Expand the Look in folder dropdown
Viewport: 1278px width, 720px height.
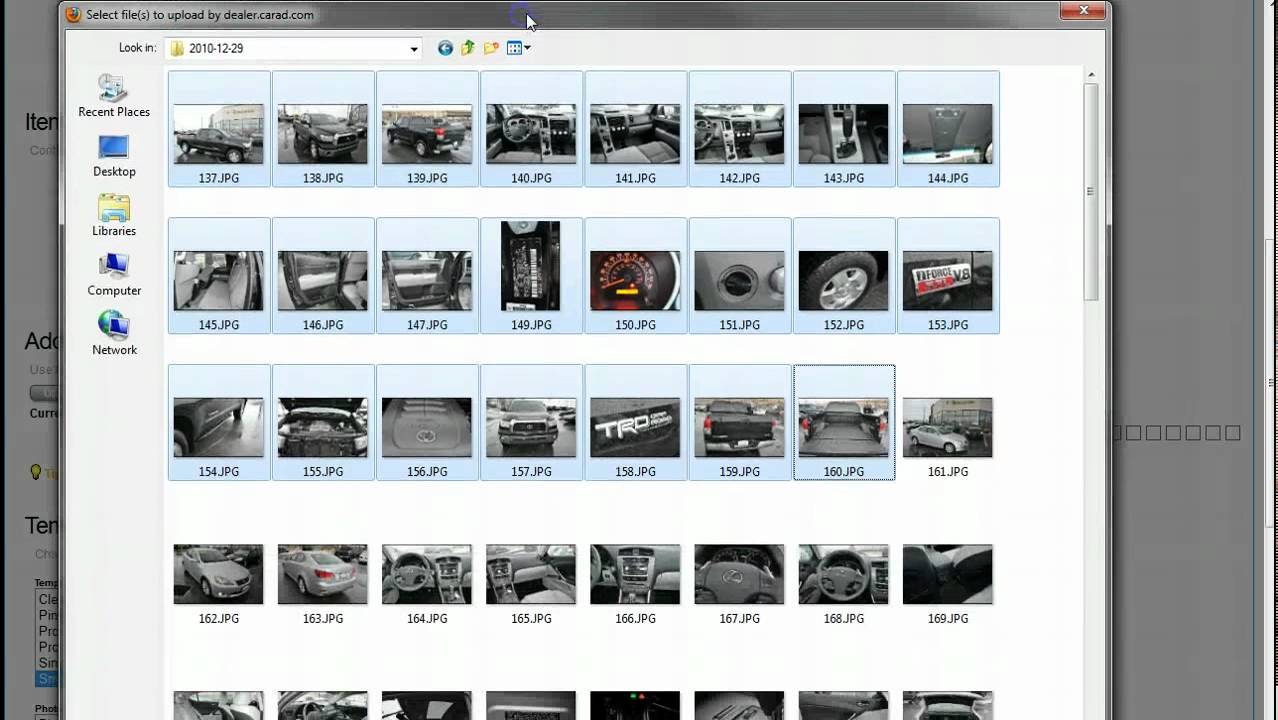pos(413,48)
